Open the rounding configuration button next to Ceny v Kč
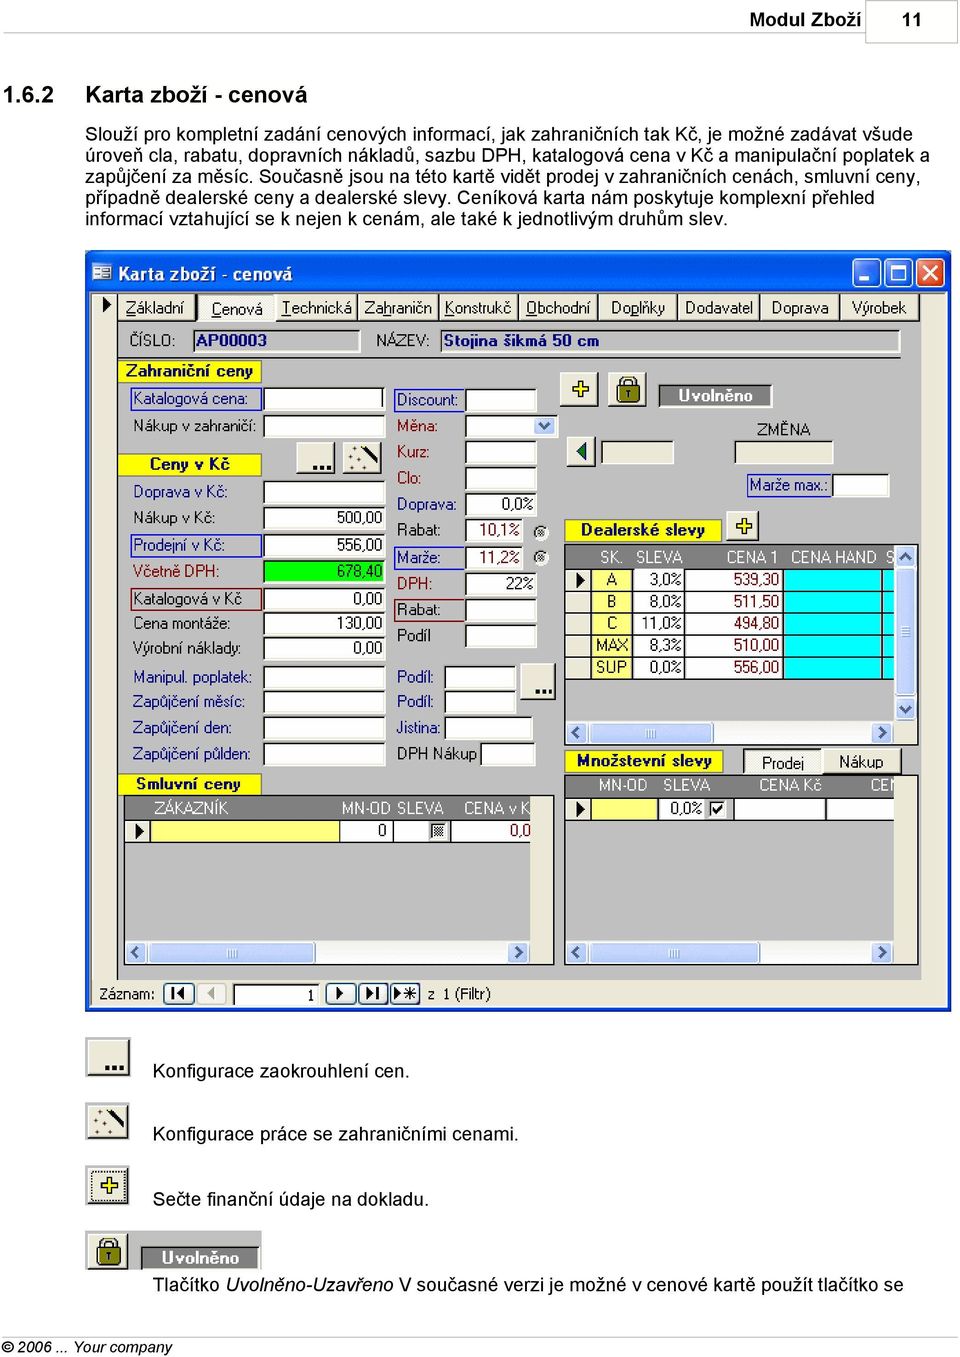 point(316,458)
